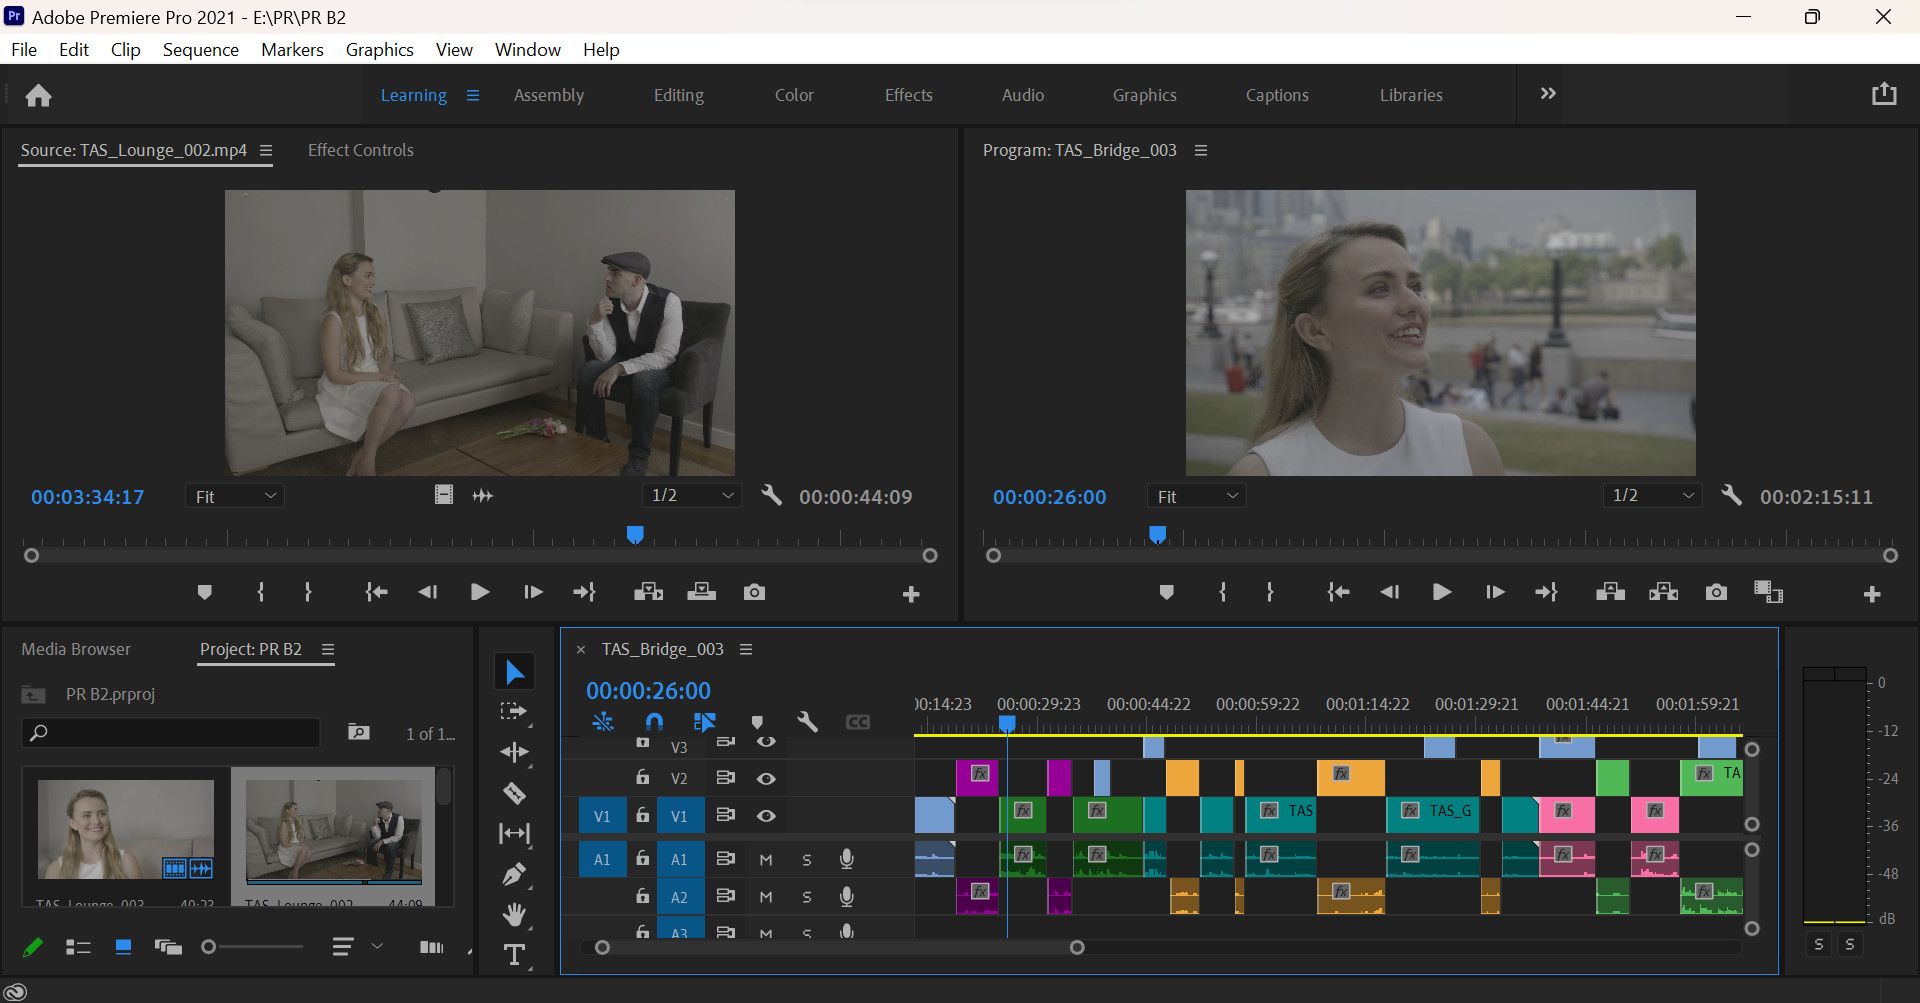Open Program monitor settings wrench
Viewport: 1920px width, 1003px height.
[1731, 496]
